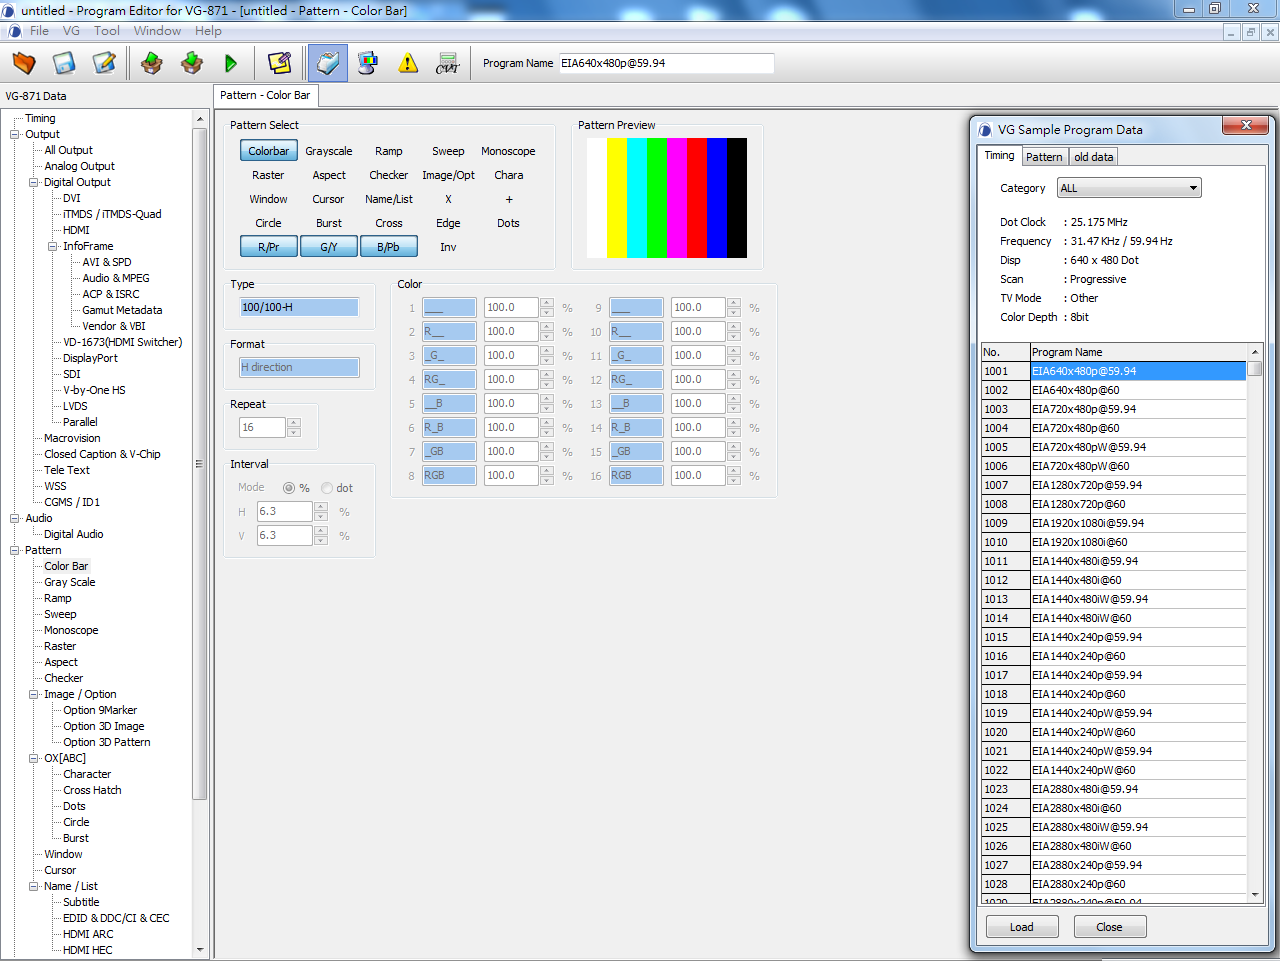Screen dimensions: 1280x961
Task: Click the Load button
Action: pyautogui.click(x=1022, y=927)
